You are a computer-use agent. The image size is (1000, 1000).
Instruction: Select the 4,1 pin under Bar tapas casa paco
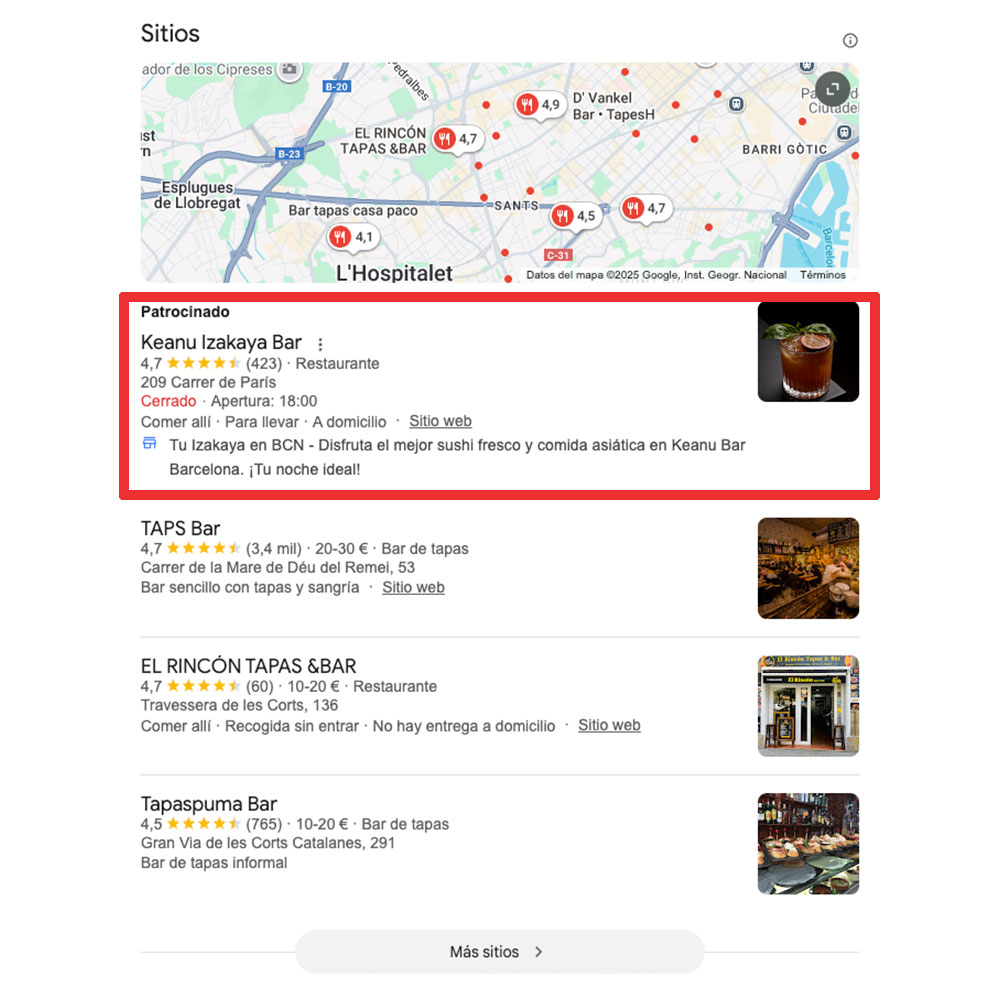[353, 238]
